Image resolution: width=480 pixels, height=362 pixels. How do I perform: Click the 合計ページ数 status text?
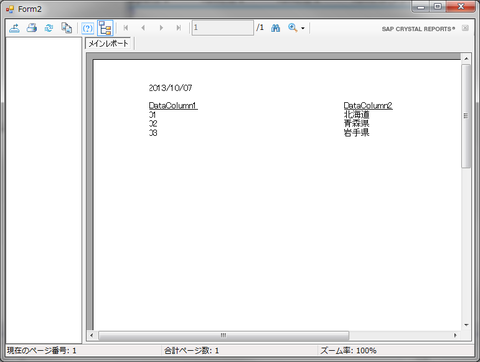click(192, 351)
